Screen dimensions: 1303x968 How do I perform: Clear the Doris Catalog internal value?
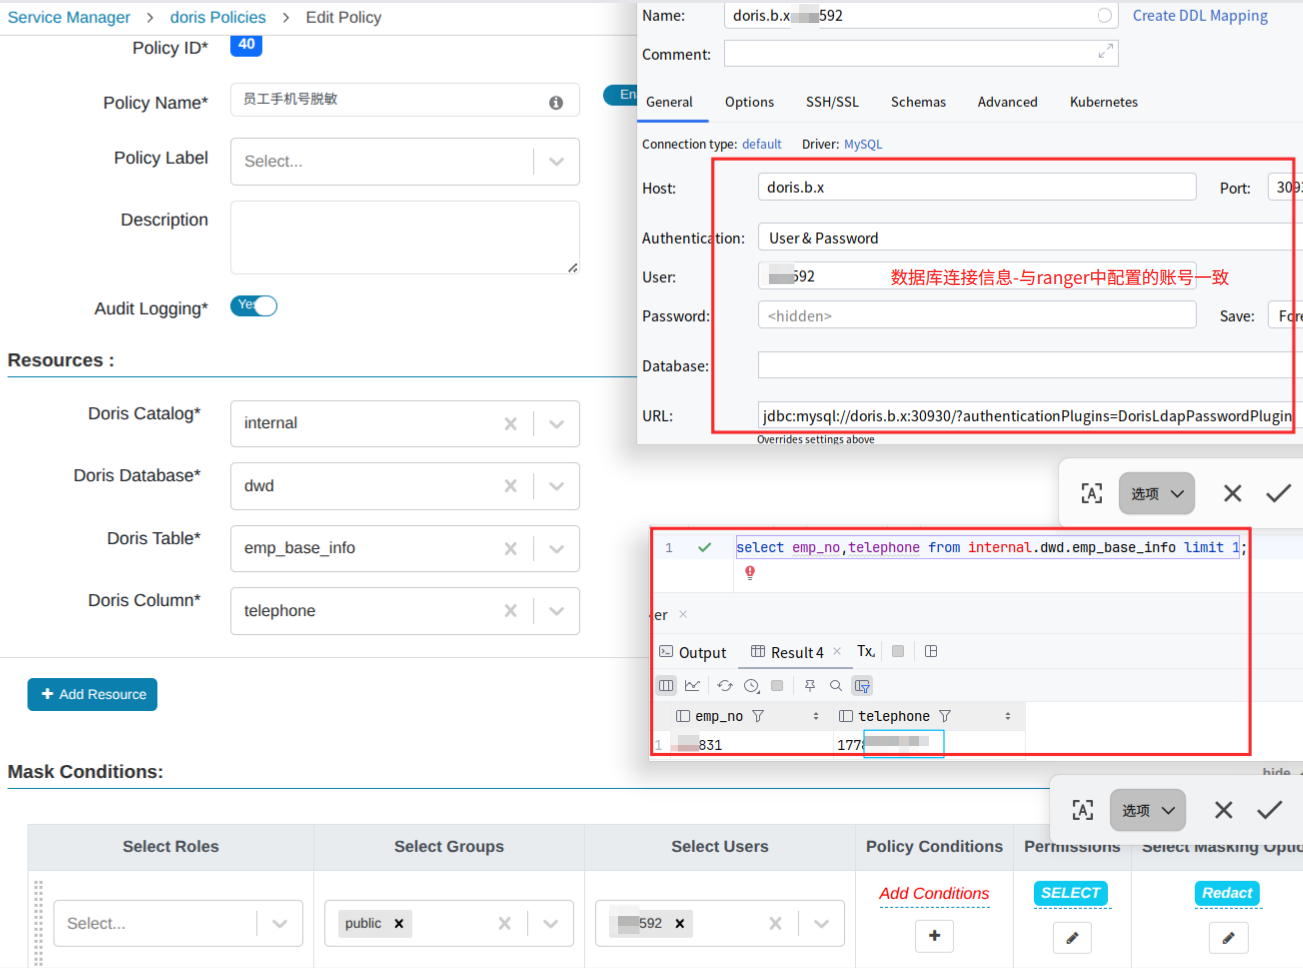tap(510, 423)
